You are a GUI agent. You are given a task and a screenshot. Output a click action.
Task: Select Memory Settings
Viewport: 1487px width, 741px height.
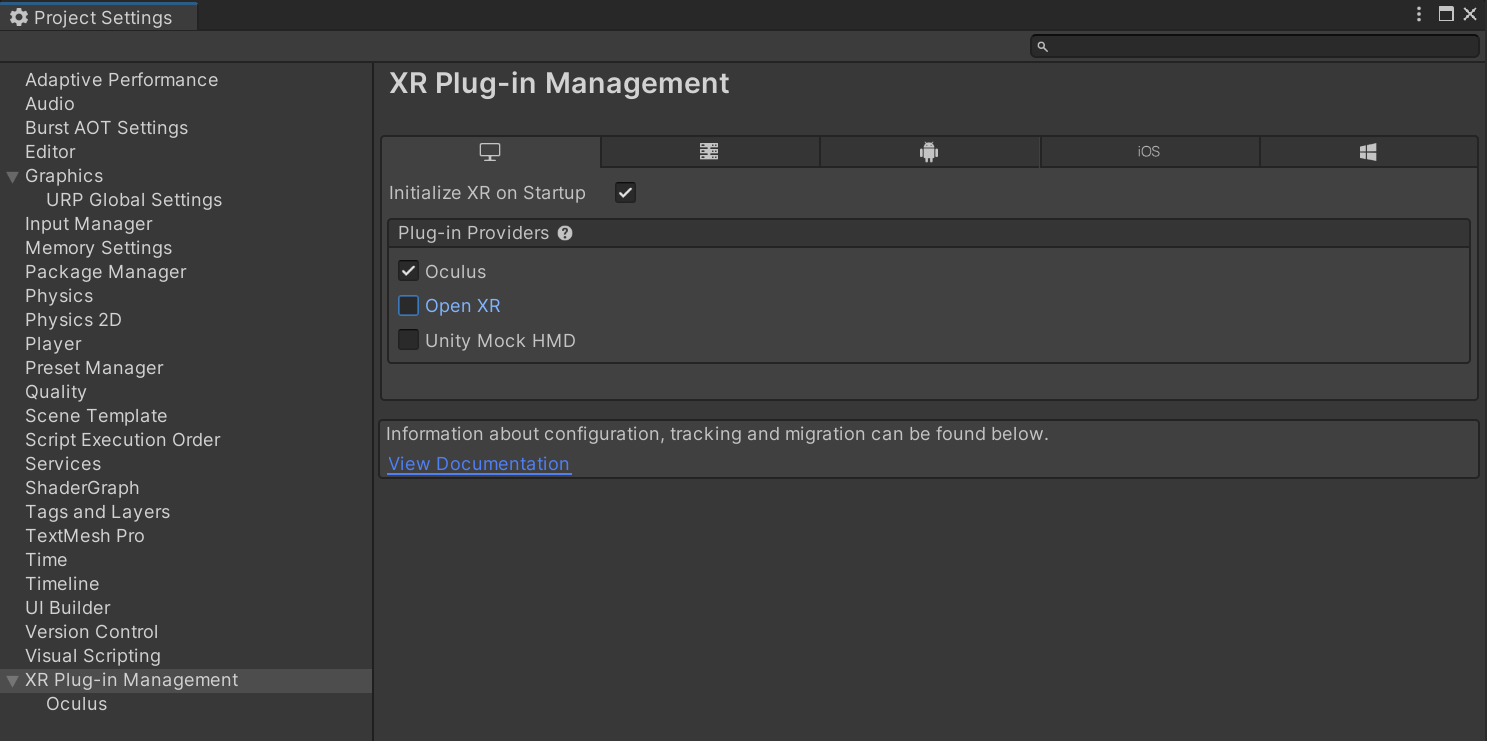(98, 248)
